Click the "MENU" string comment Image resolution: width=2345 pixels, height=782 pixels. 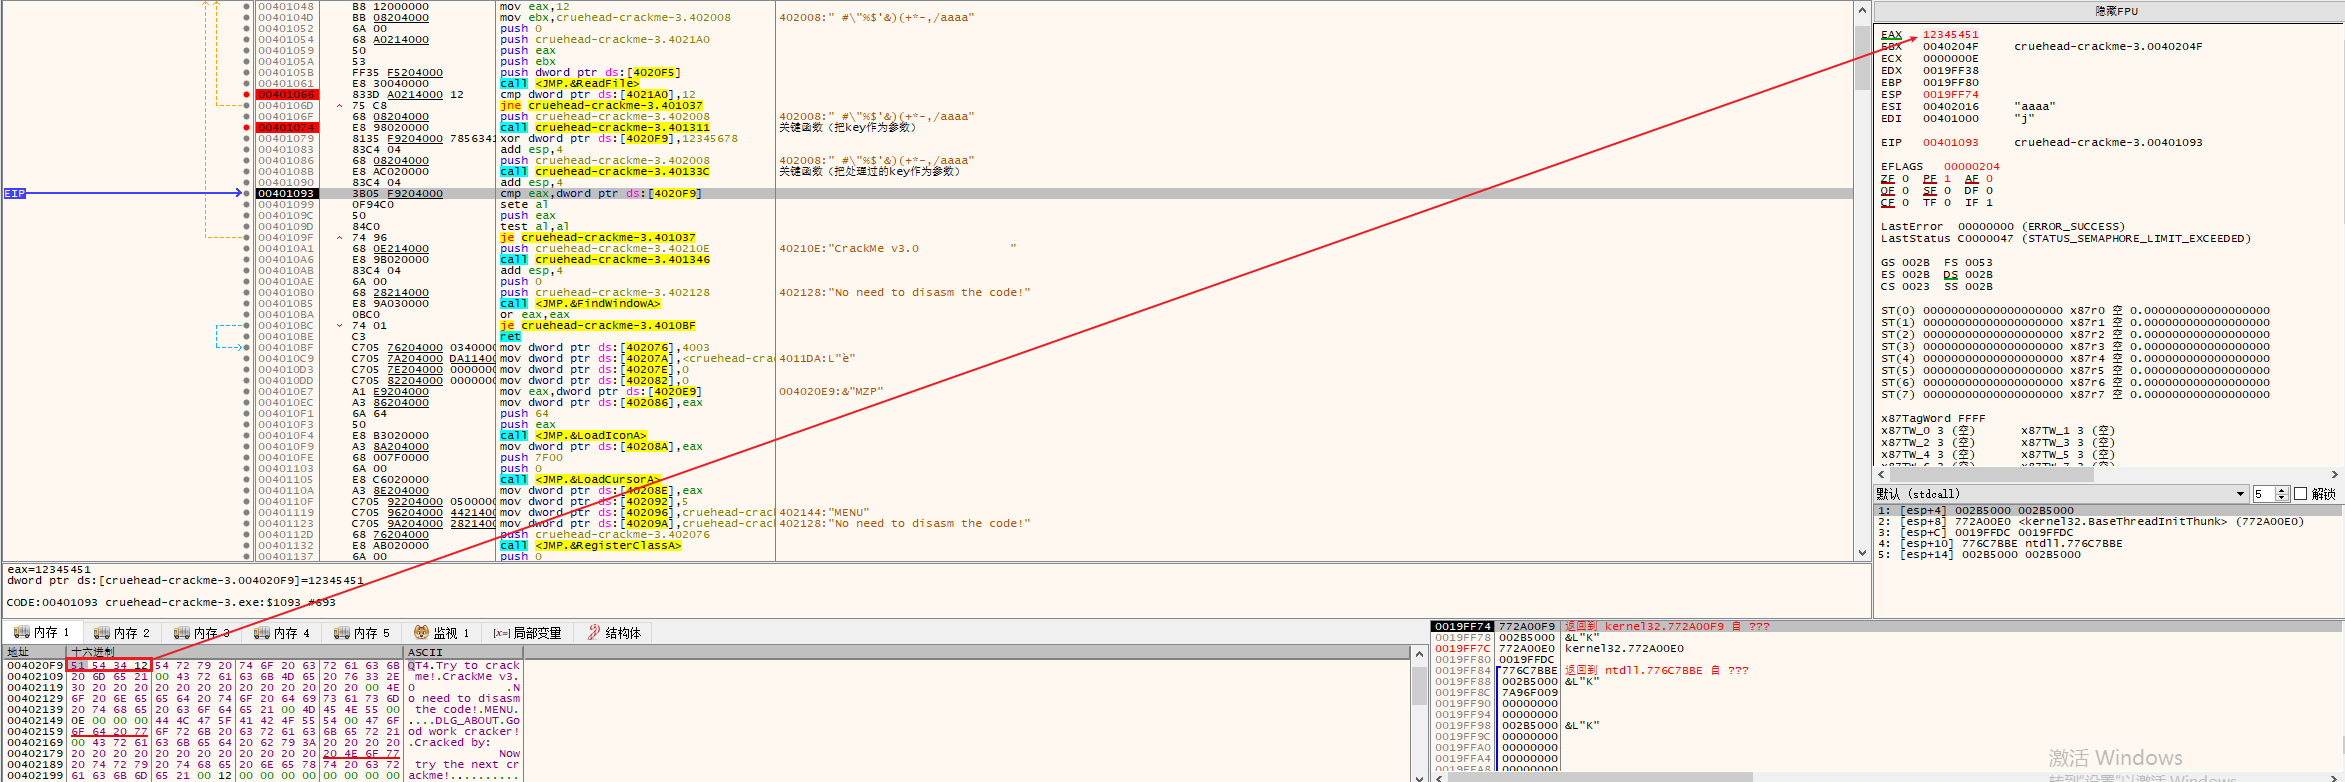824,513
